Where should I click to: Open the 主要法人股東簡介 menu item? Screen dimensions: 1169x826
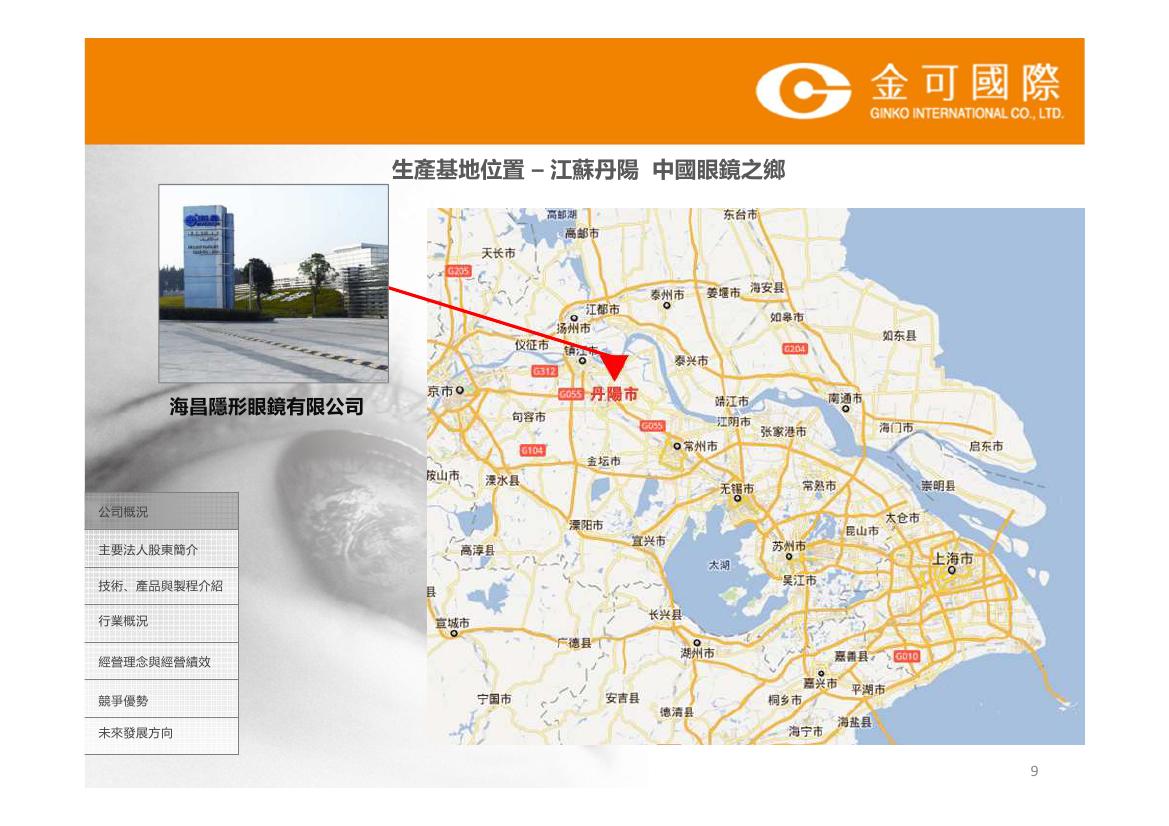click(x=162, y=549)
